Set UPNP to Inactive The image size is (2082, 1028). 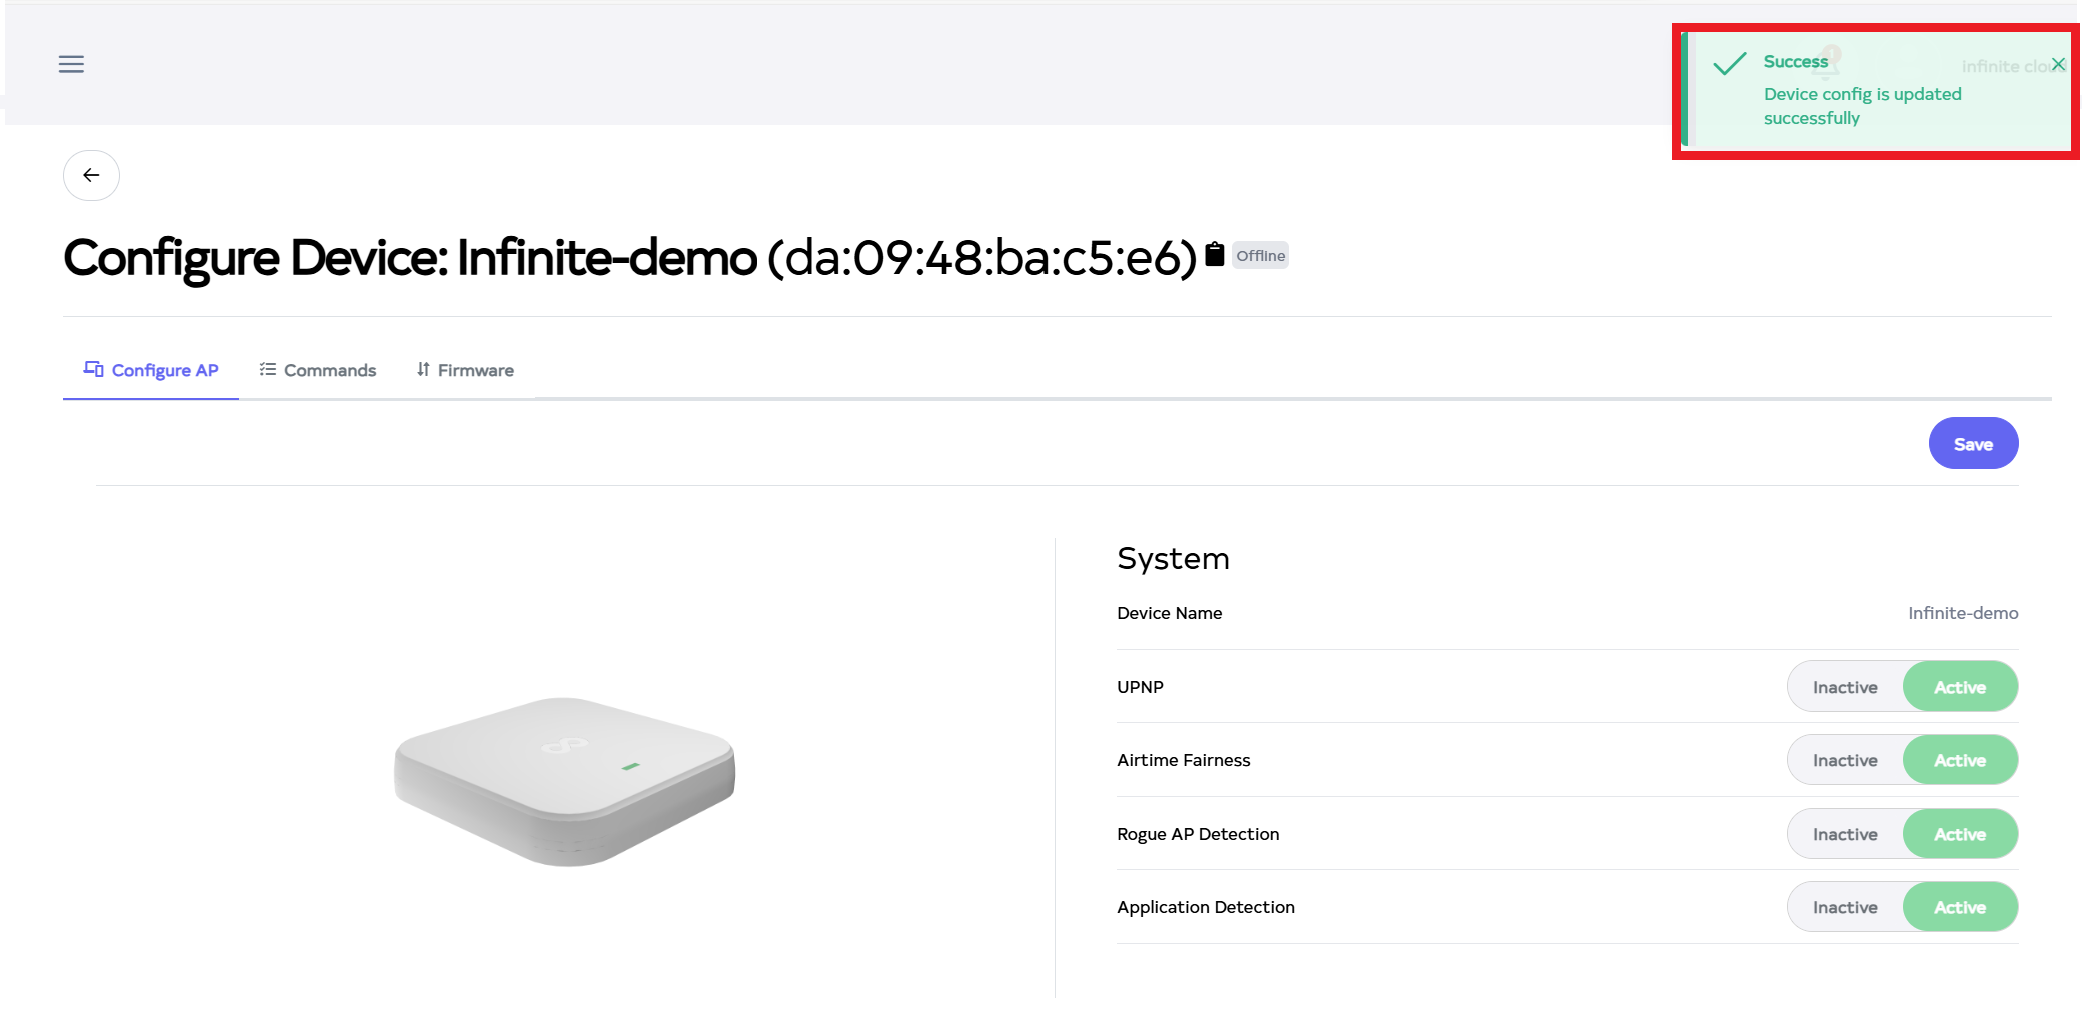click(x=1845, y=687)
